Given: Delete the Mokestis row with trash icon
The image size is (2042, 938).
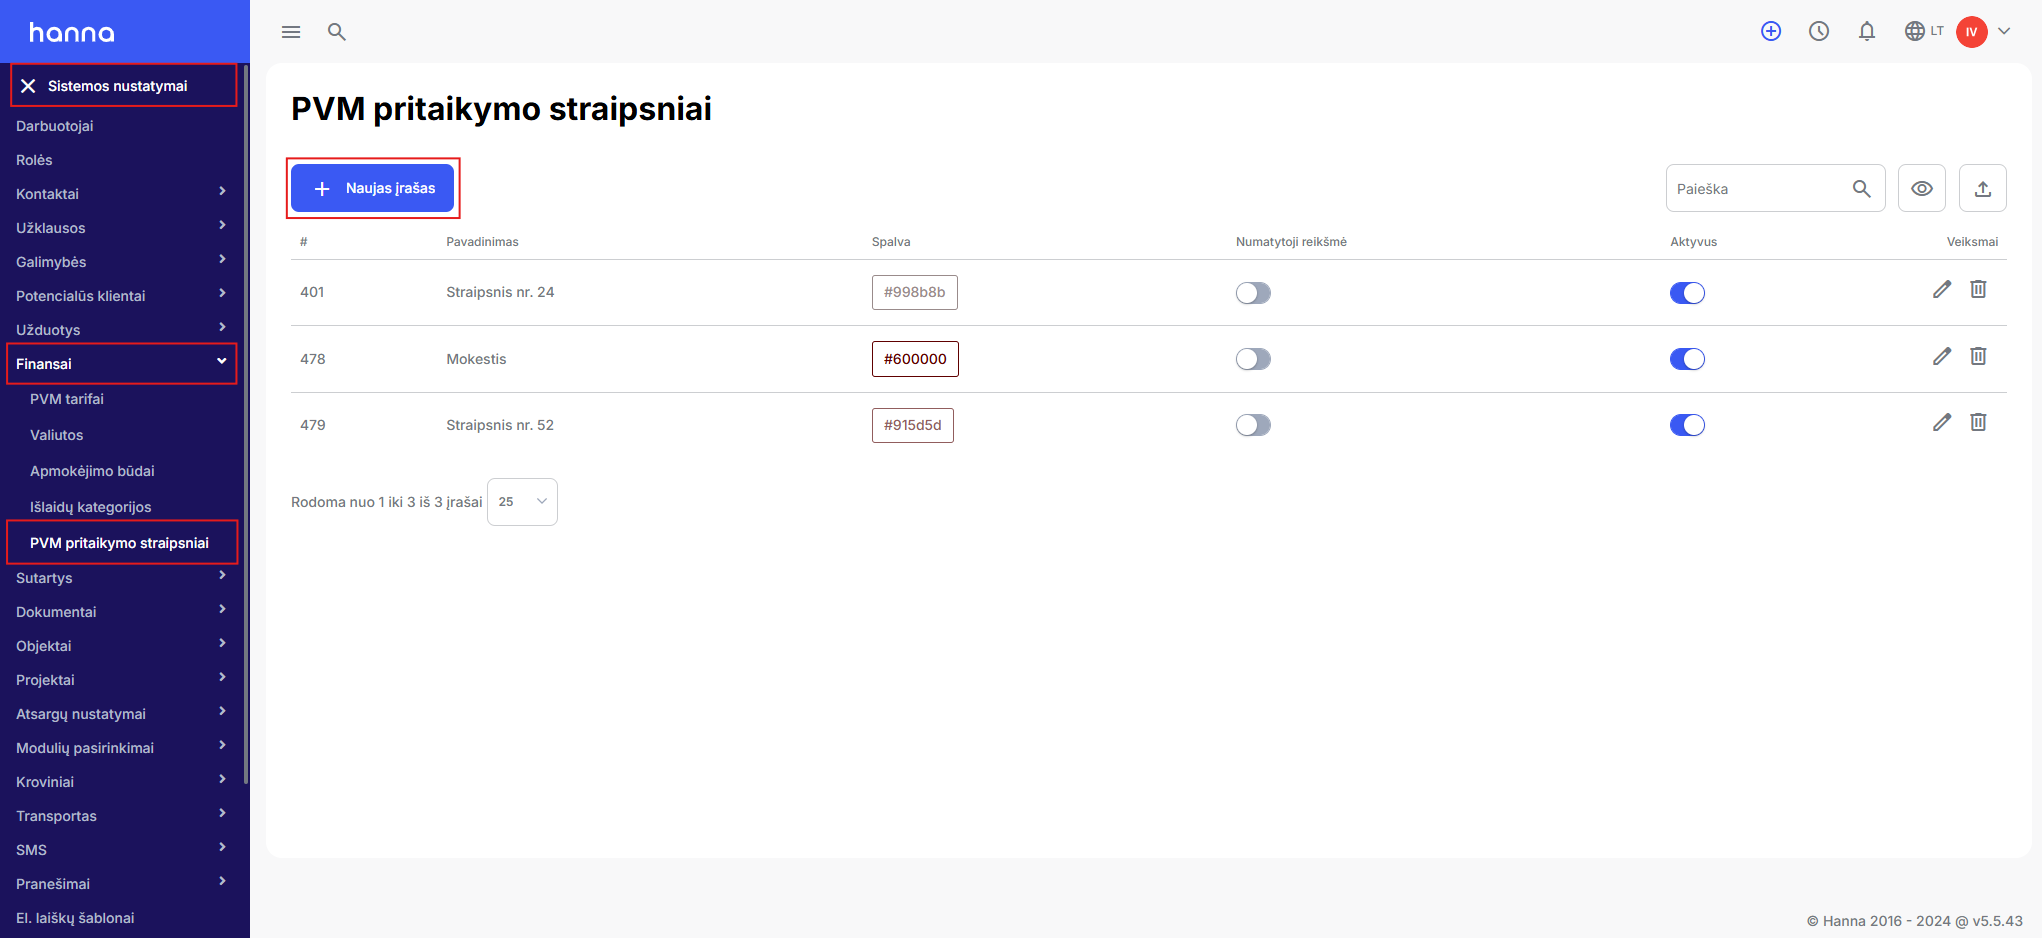Looking at the screenshot, I should click(1978, 356).
